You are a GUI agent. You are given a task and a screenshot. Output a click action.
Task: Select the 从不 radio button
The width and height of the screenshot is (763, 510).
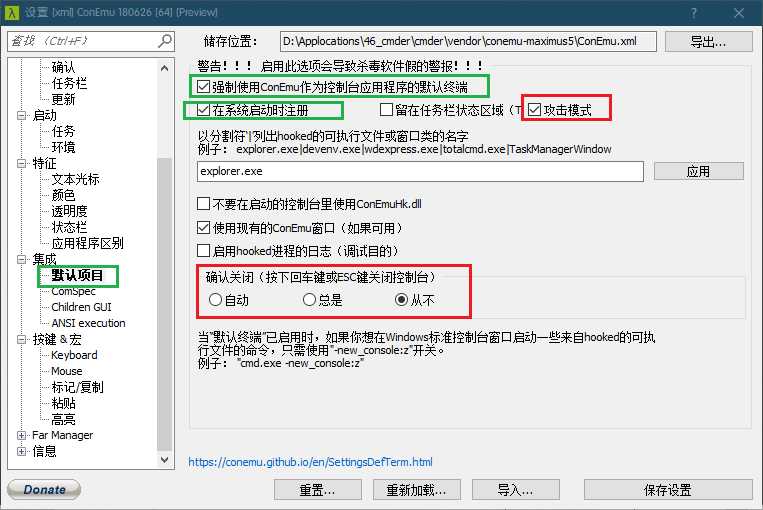[401, 300]
